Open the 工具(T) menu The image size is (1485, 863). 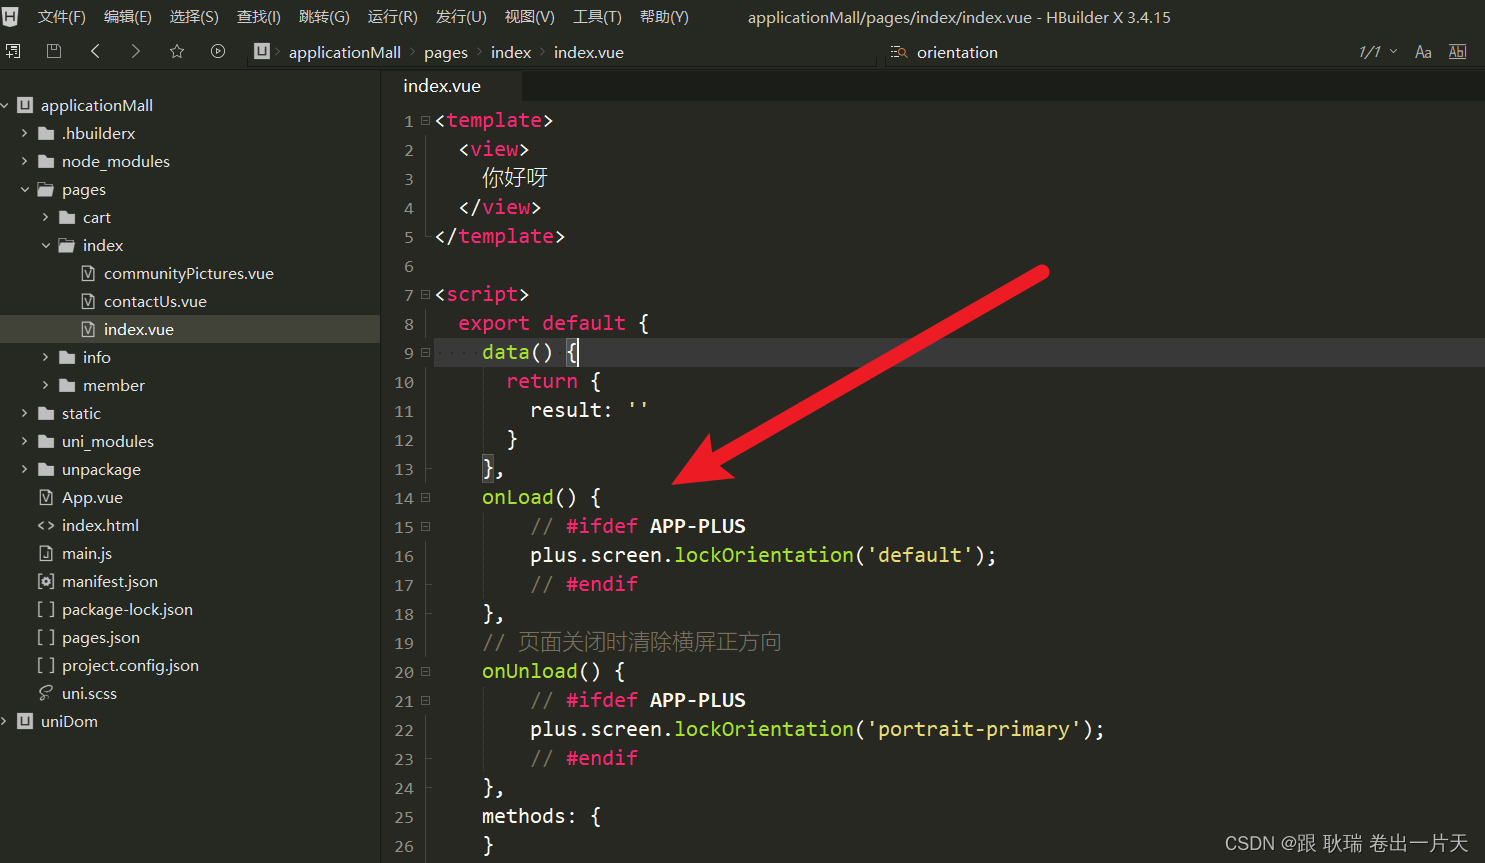(597, 17)
